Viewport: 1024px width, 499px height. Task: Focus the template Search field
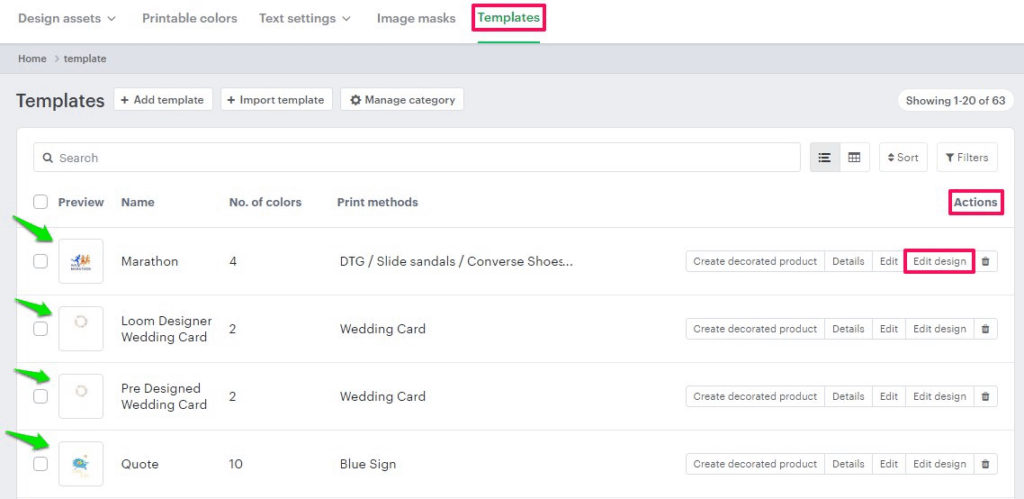(420, 158)
